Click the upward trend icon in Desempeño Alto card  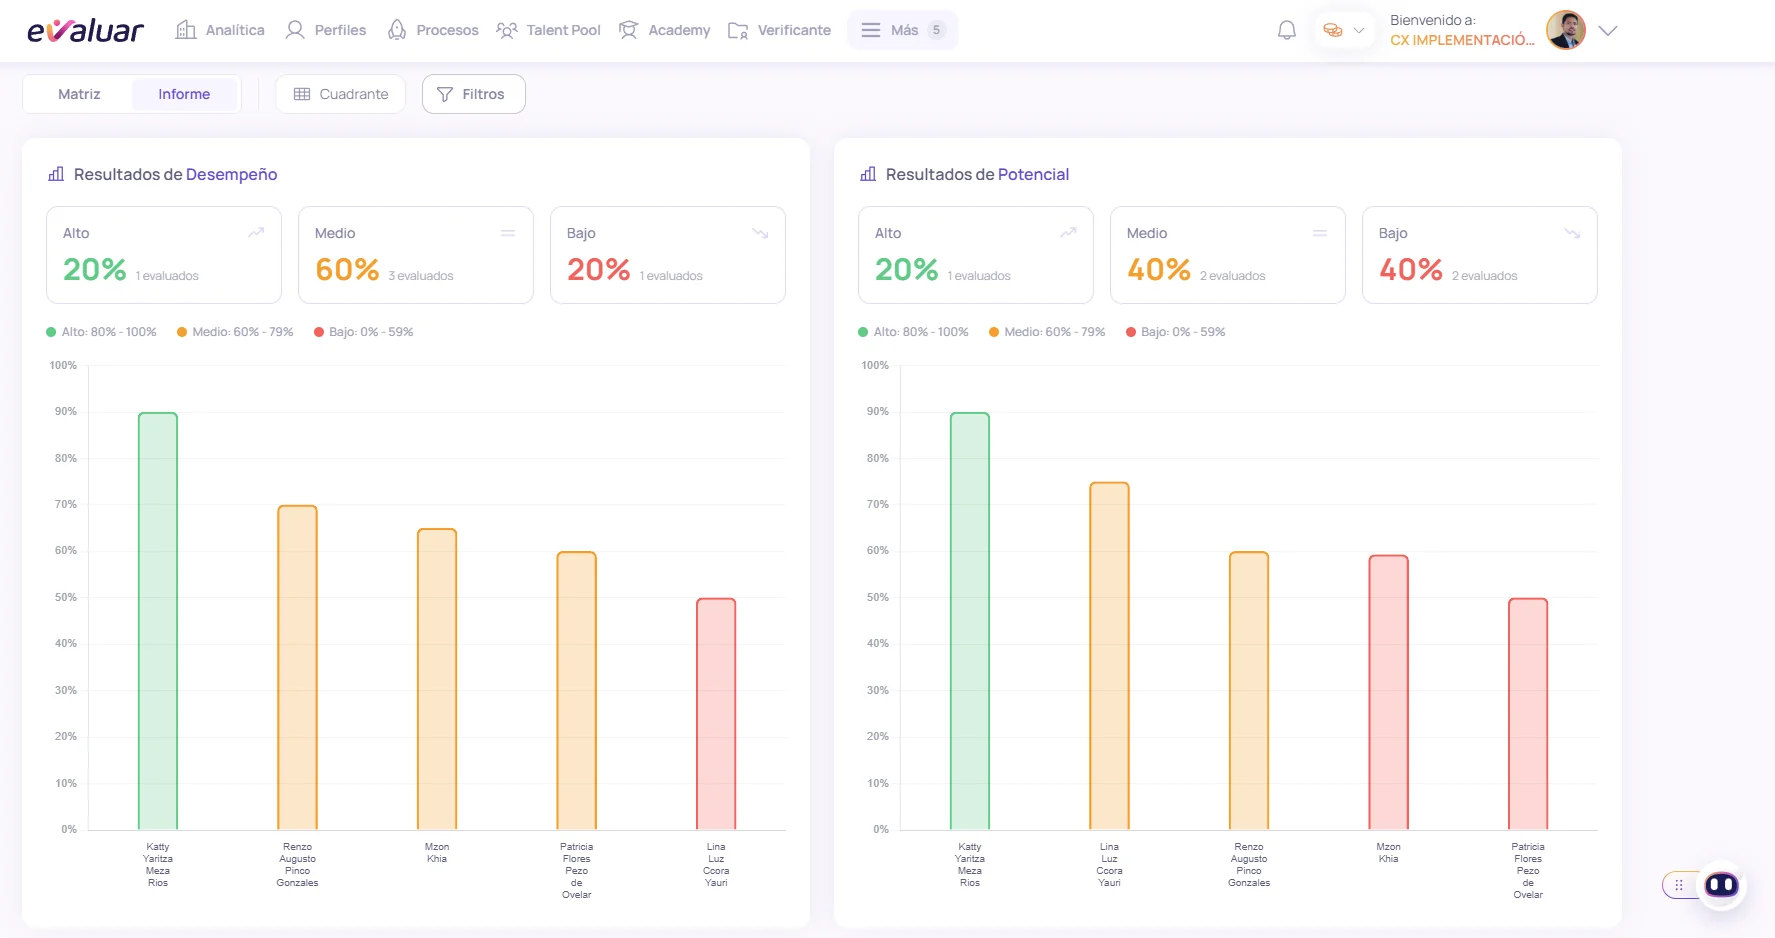(x=256, y=232)
